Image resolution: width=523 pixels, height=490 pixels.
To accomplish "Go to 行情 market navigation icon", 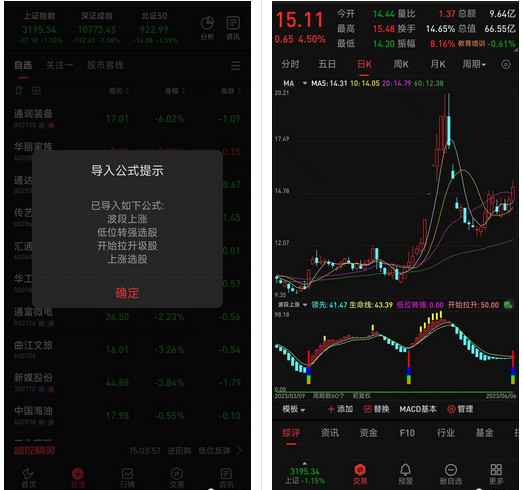I will [x=127, y=478].
